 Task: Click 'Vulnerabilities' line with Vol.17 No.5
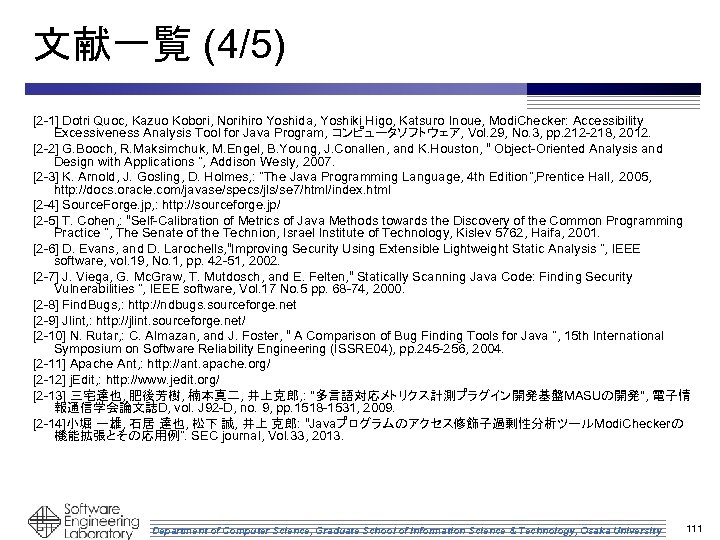click(x=229, y=289)
